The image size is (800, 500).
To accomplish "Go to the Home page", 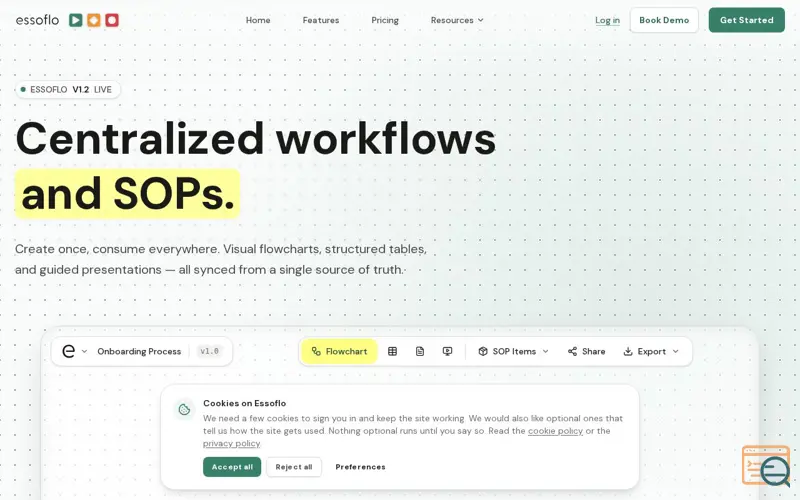I will pos(258,20).
